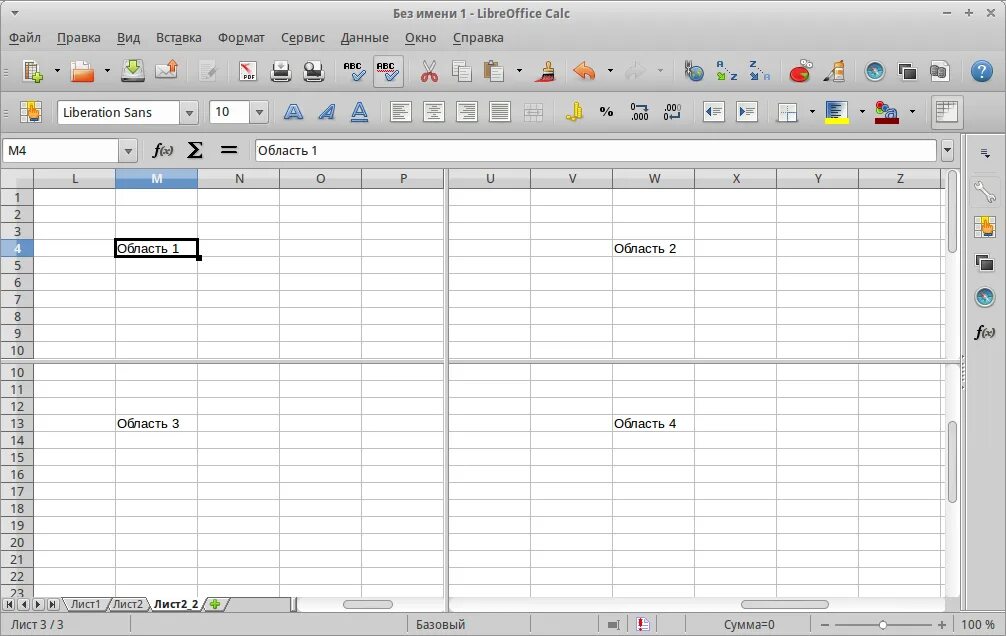Open the borders dropdown arrow

(812, 112)
